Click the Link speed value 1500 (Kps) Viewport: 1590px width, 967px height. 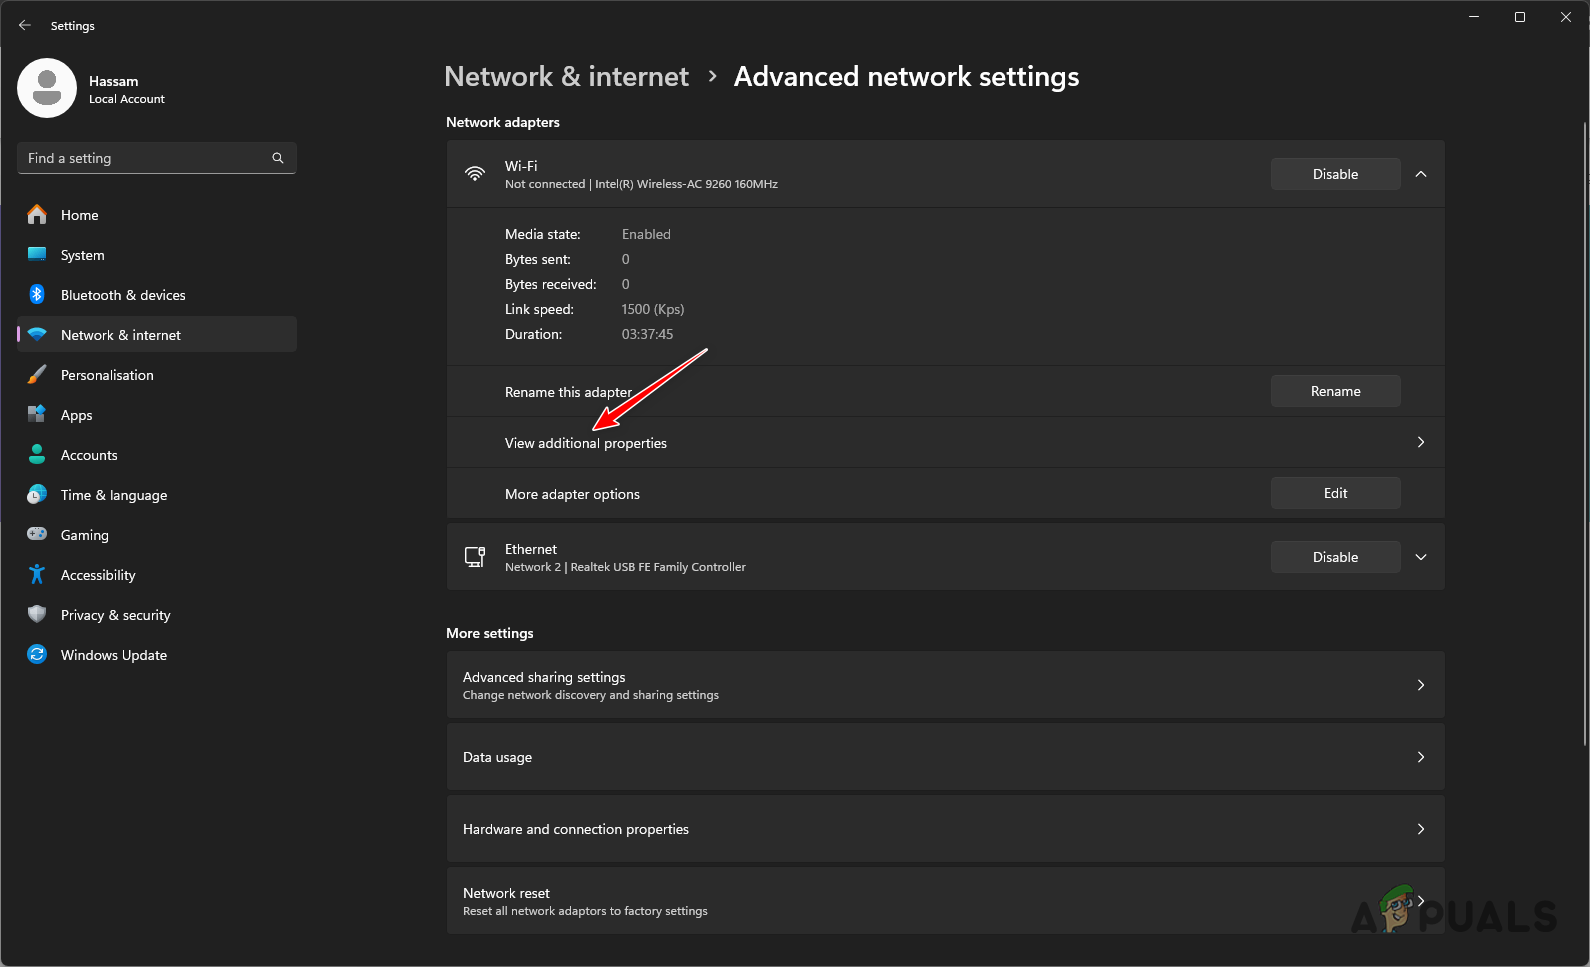pyautogui.click(x=653, y=309)
